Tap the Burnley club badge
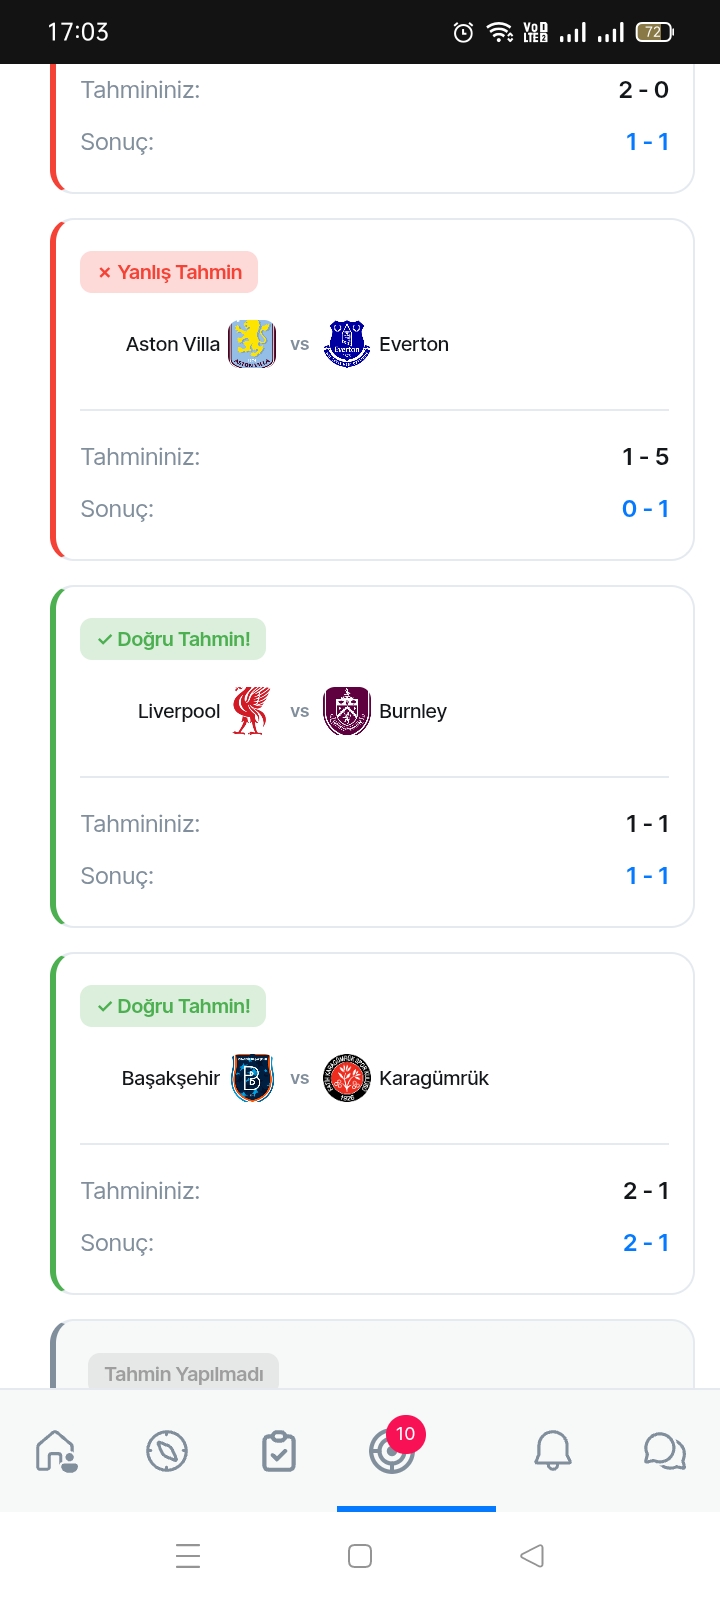 click(x=347, y=711)
